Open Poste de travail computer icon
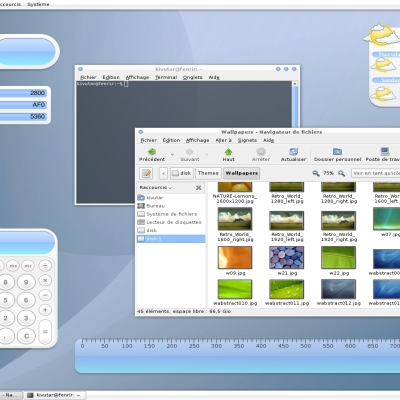400x400 pixels. point(385,152)
